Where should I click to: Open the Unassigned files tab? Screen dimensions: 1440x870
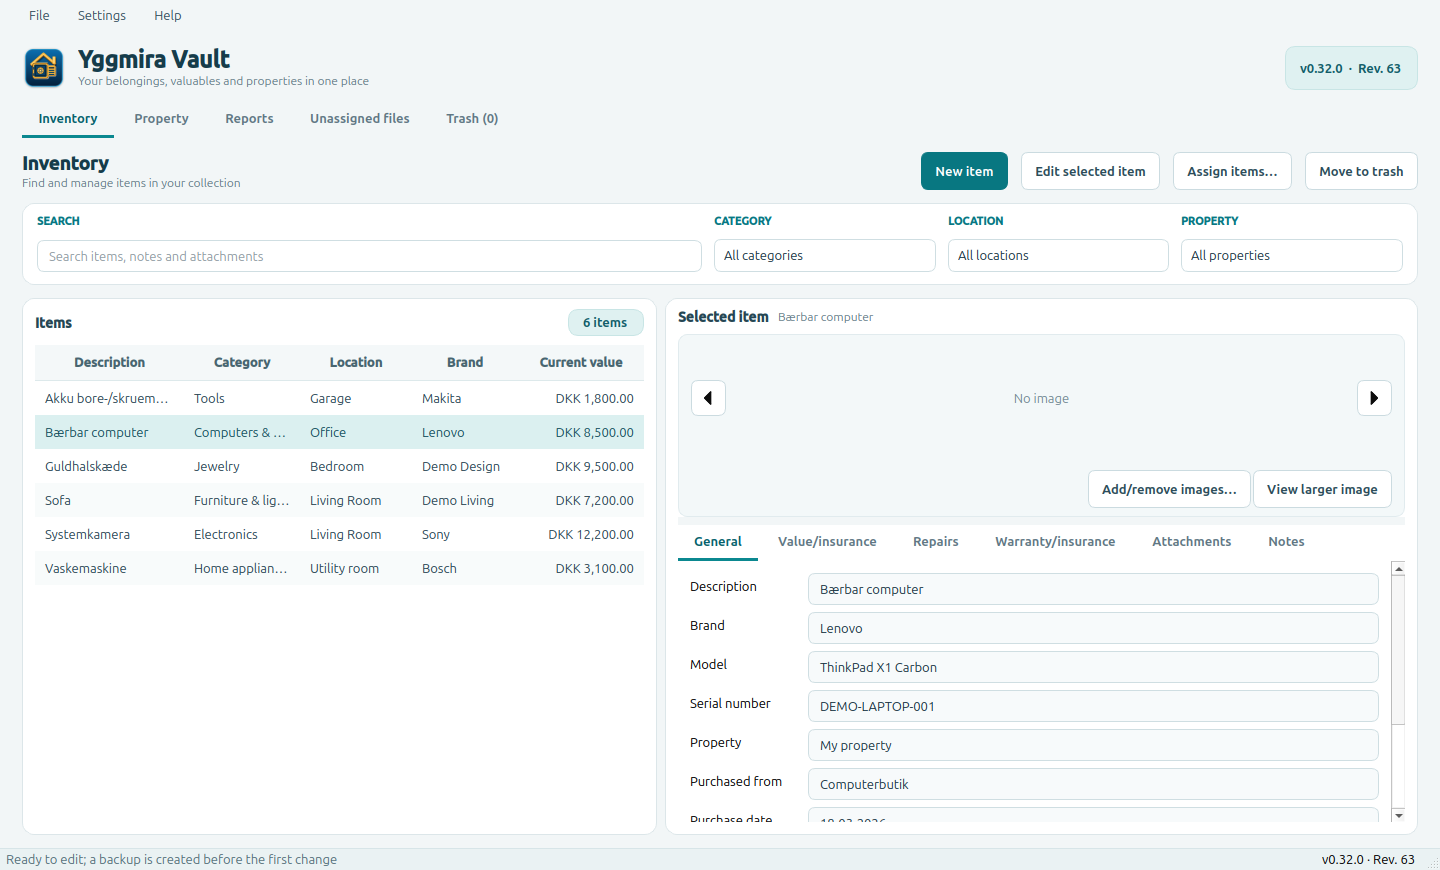(360, 118)
